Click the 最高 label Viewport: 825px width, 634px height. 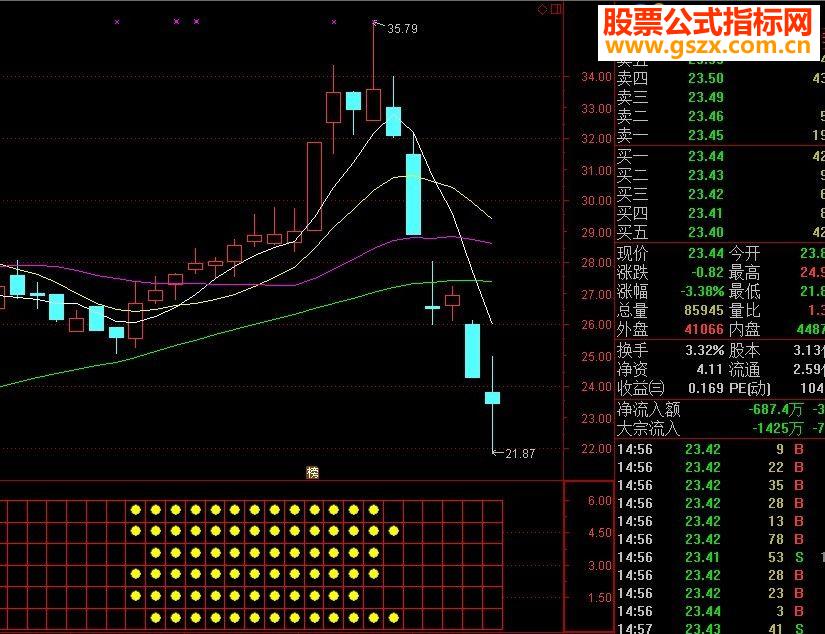[744, 273]
